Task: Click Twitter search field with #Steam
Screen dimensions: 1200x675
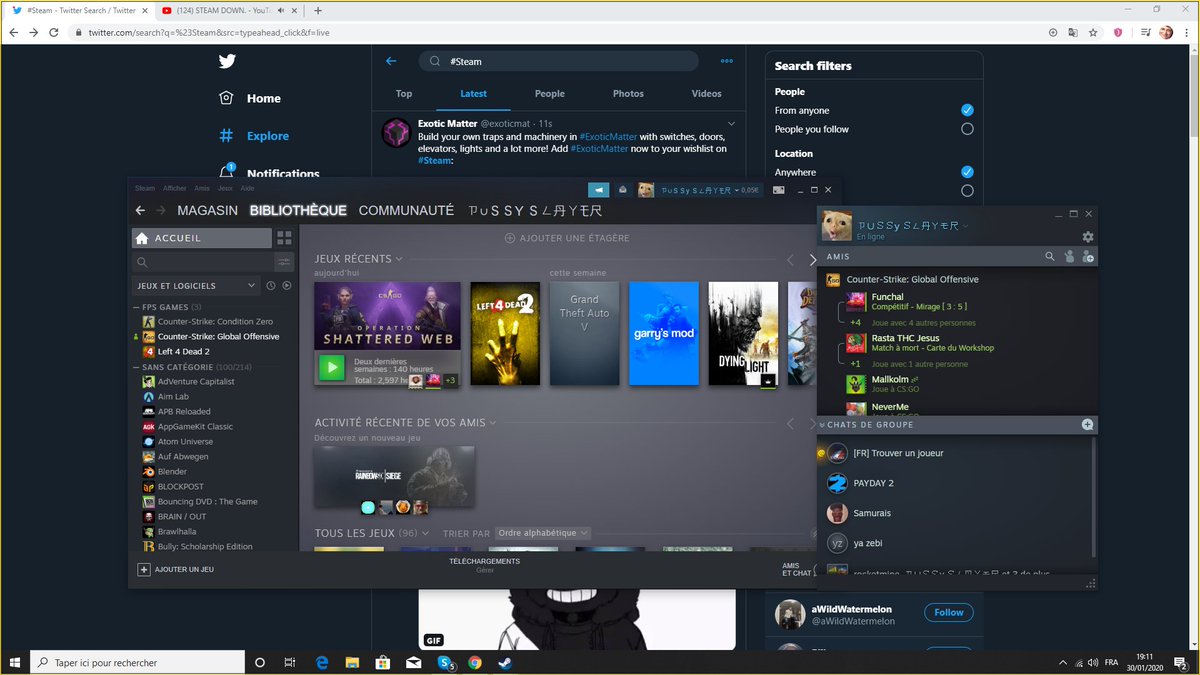Action: click(558, 61)
